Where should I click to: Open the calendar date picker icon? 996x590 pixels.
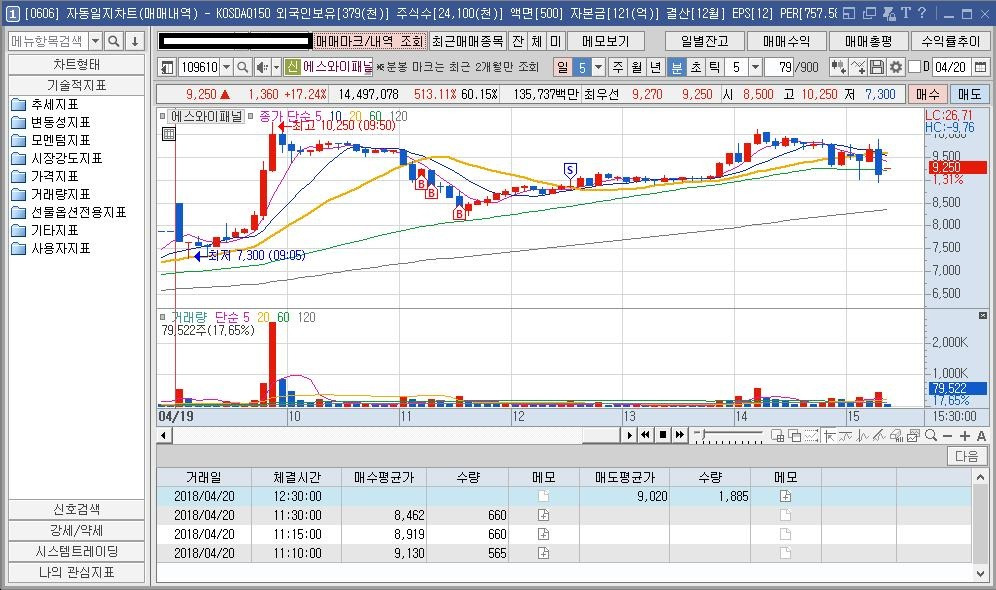(981, 67)
